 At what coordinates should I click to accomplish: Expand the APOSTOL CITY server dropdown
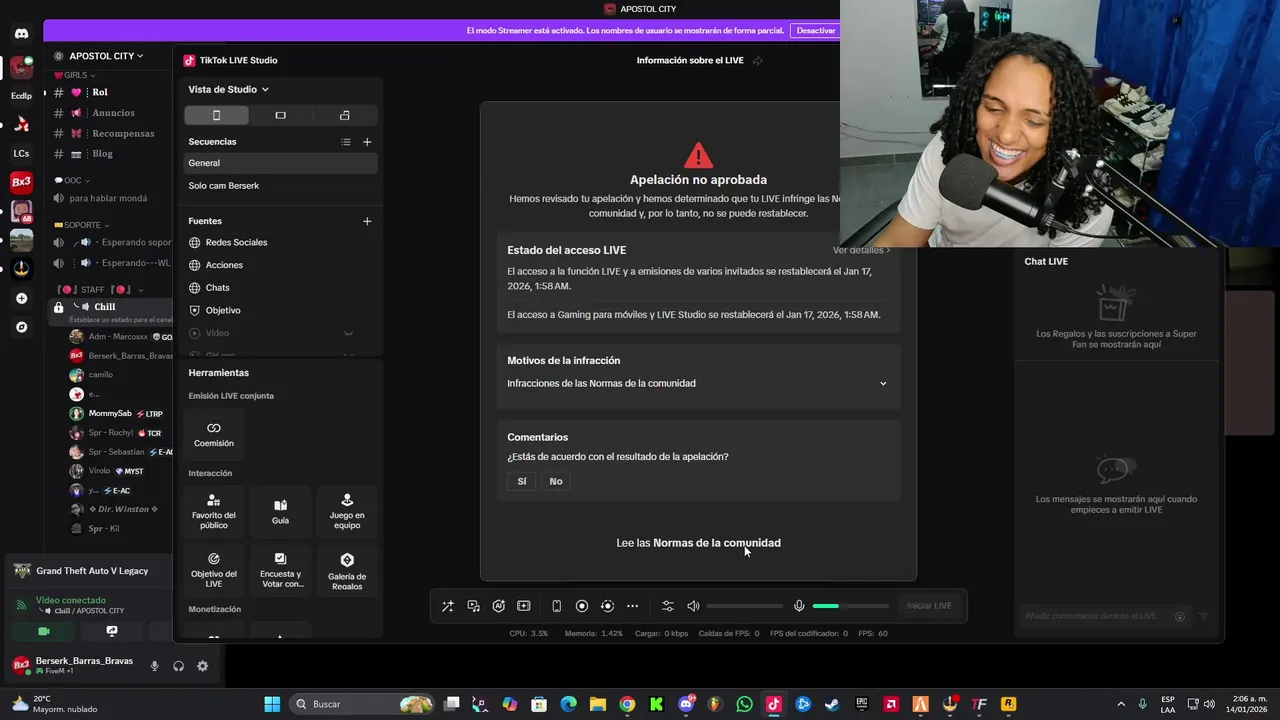107,56
